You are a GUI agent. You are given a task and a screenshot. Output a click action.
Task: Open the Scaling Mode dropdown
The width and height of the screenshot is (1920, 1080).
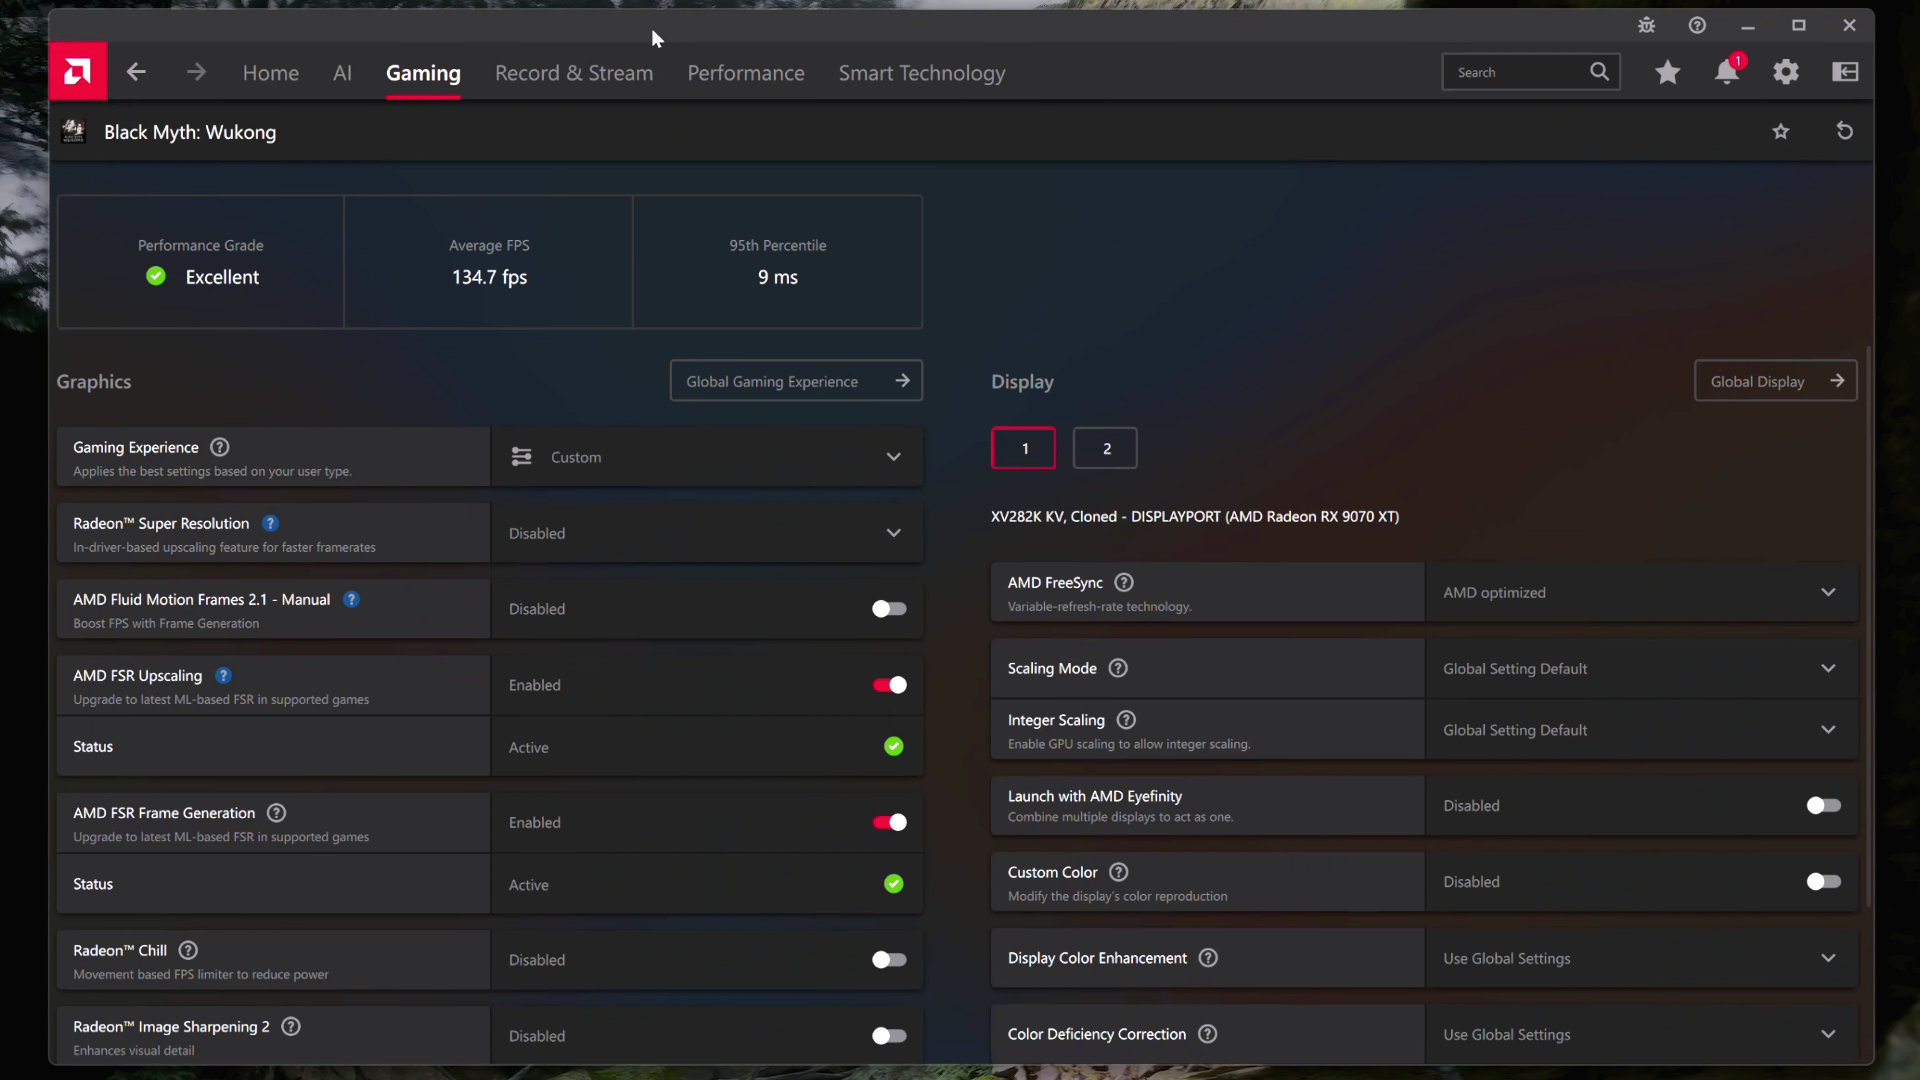(1829, 668)
